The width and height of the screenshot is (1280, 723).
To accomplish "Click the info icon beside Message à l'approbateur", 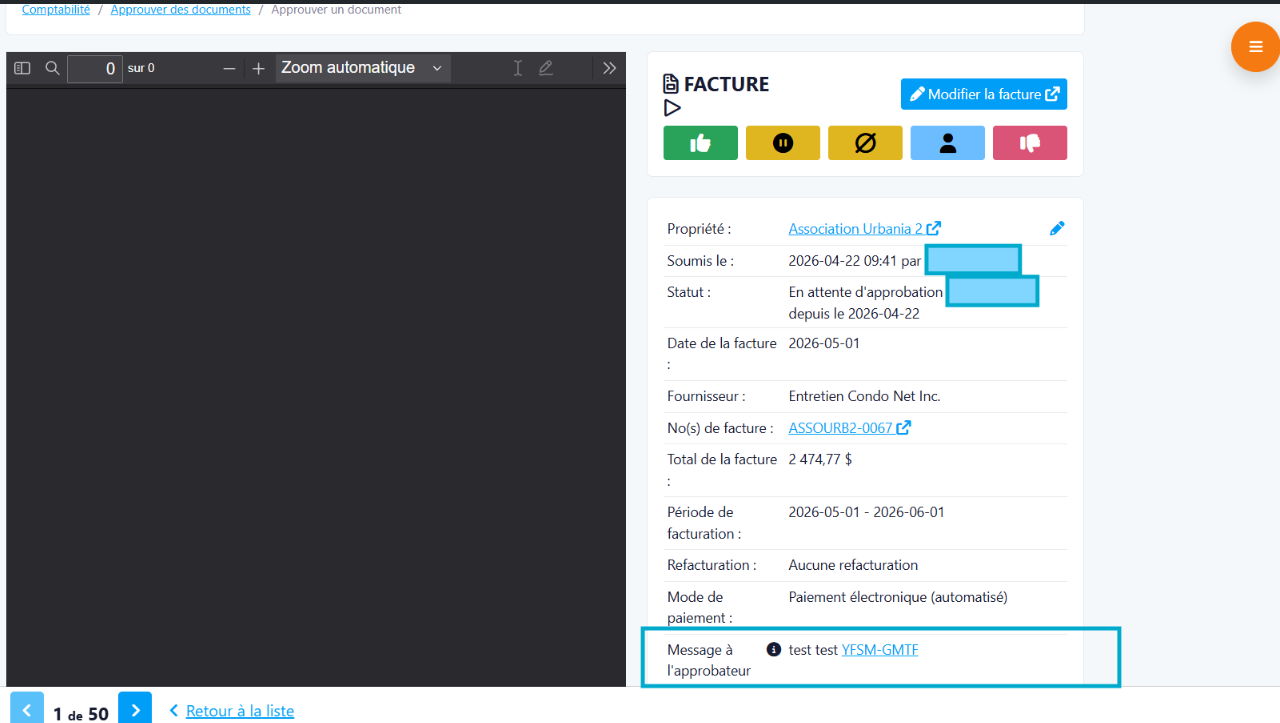I will tap(773, 649).
